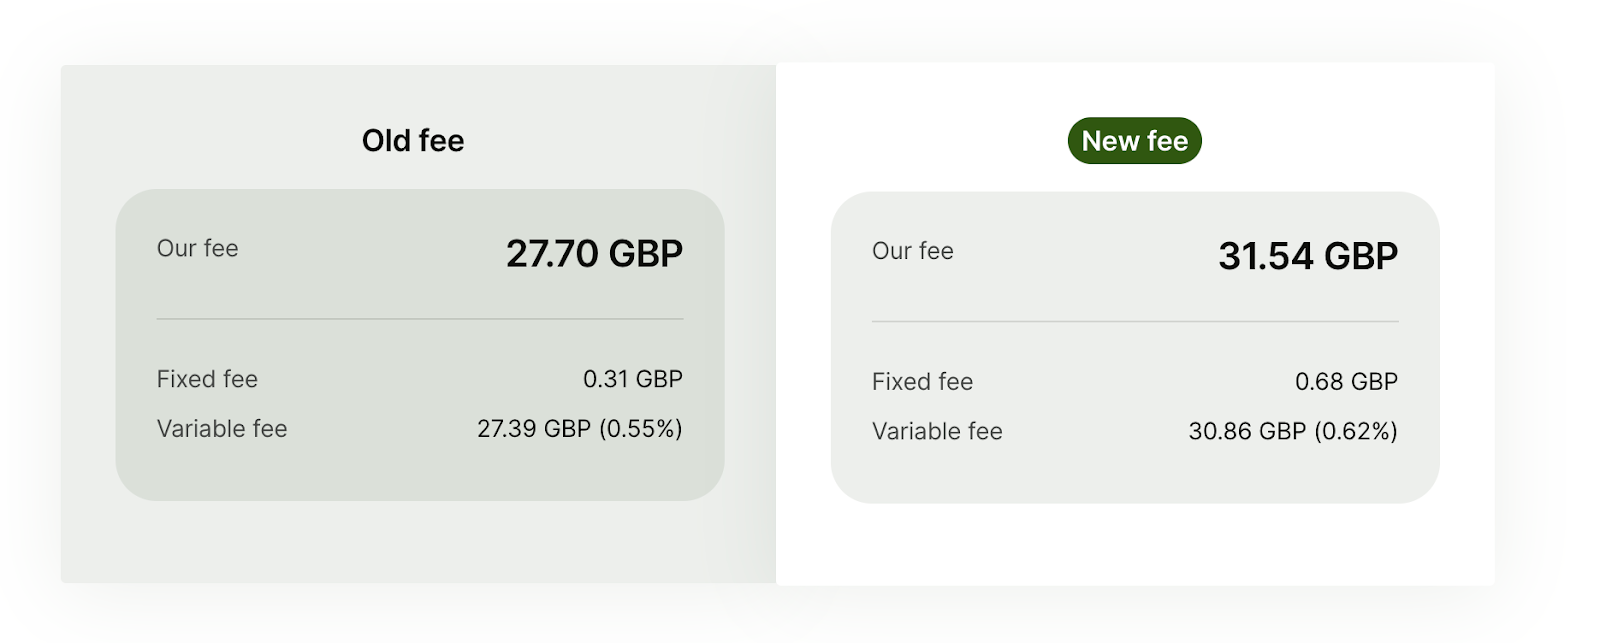Image resolution: width=1600 pixels, height=643 pixels.
Task: Select the 0.68 GBP fixed fee value
Action: (1346, 382)
